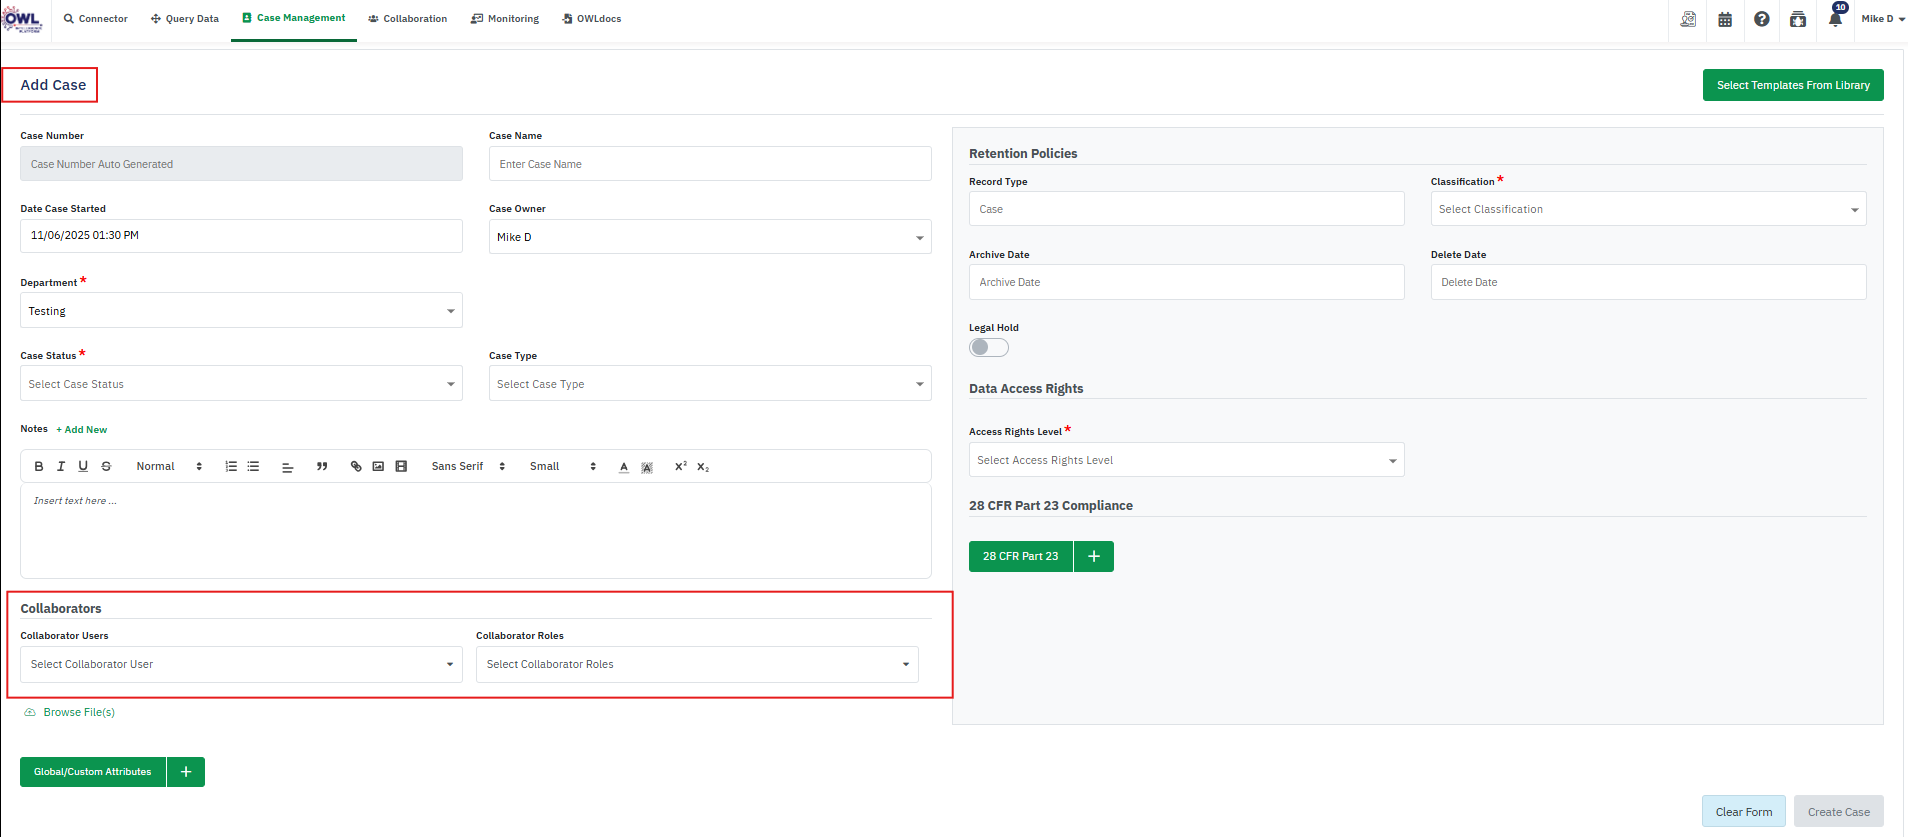Expand the Select Classification dropdown

[1647, 209]
